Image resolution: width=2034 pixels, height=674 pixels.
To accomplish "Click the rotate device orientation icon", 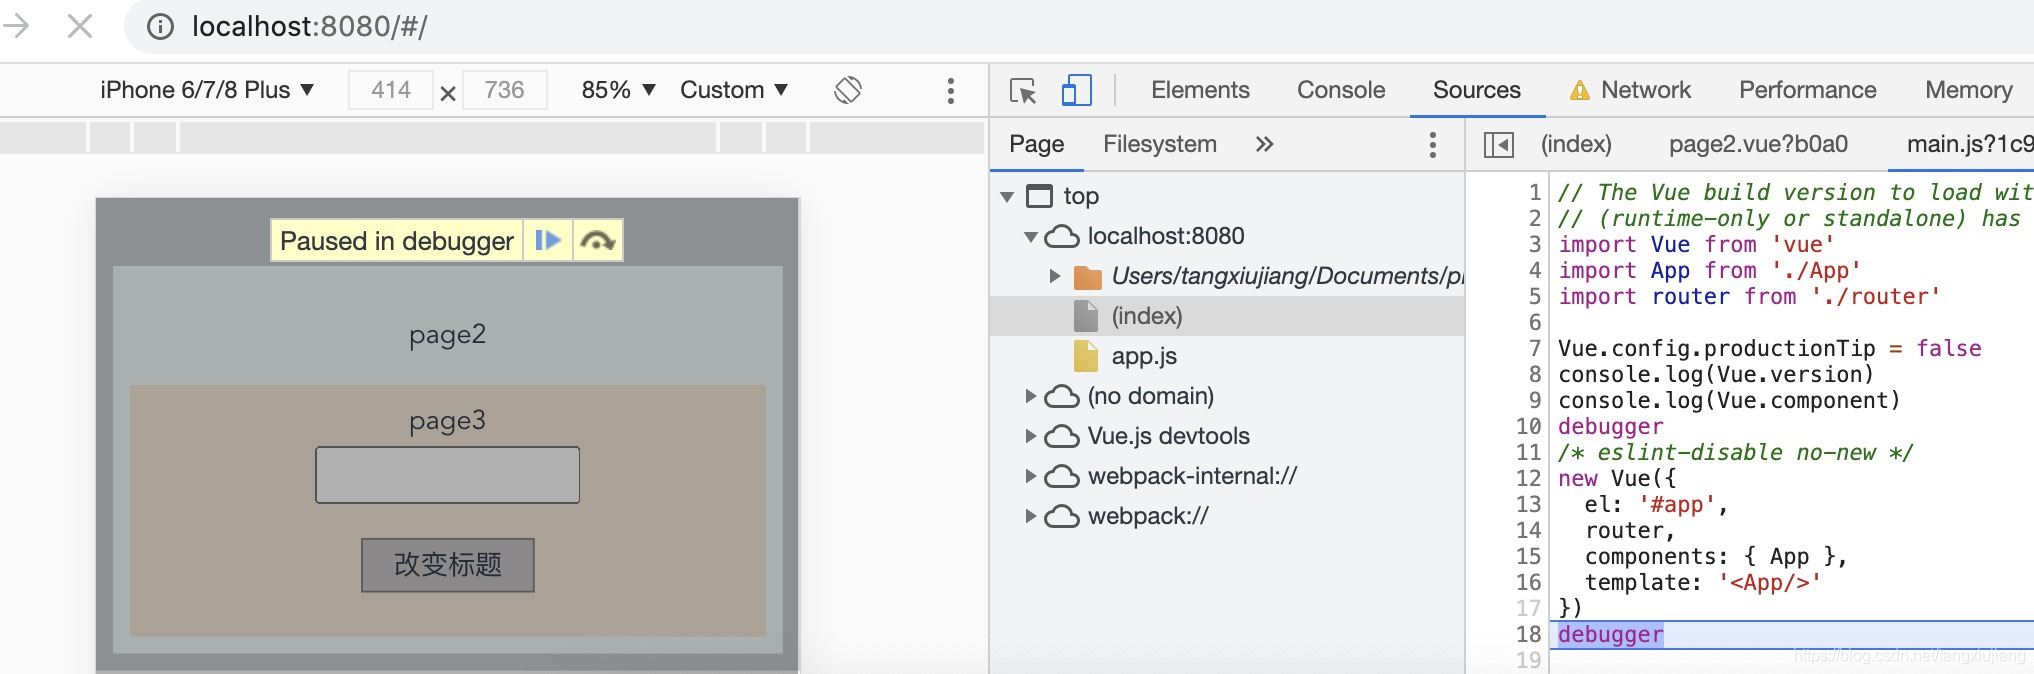I will coord(848,90).
